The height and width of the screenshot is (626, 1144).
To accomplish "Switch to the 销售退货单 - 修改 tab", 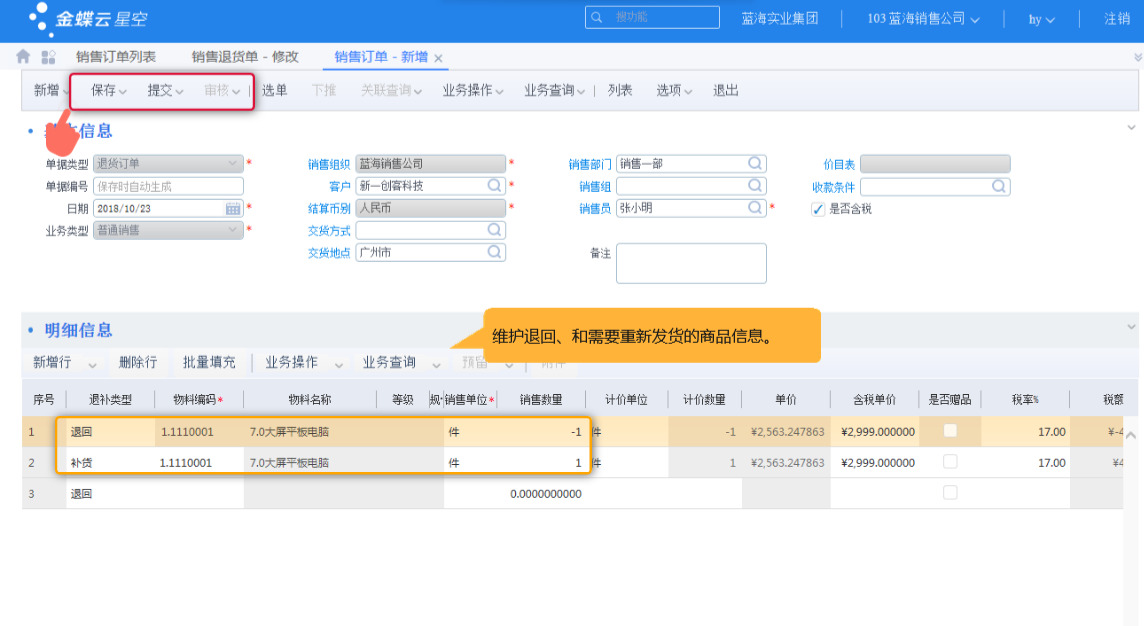I will click(245, 57).
